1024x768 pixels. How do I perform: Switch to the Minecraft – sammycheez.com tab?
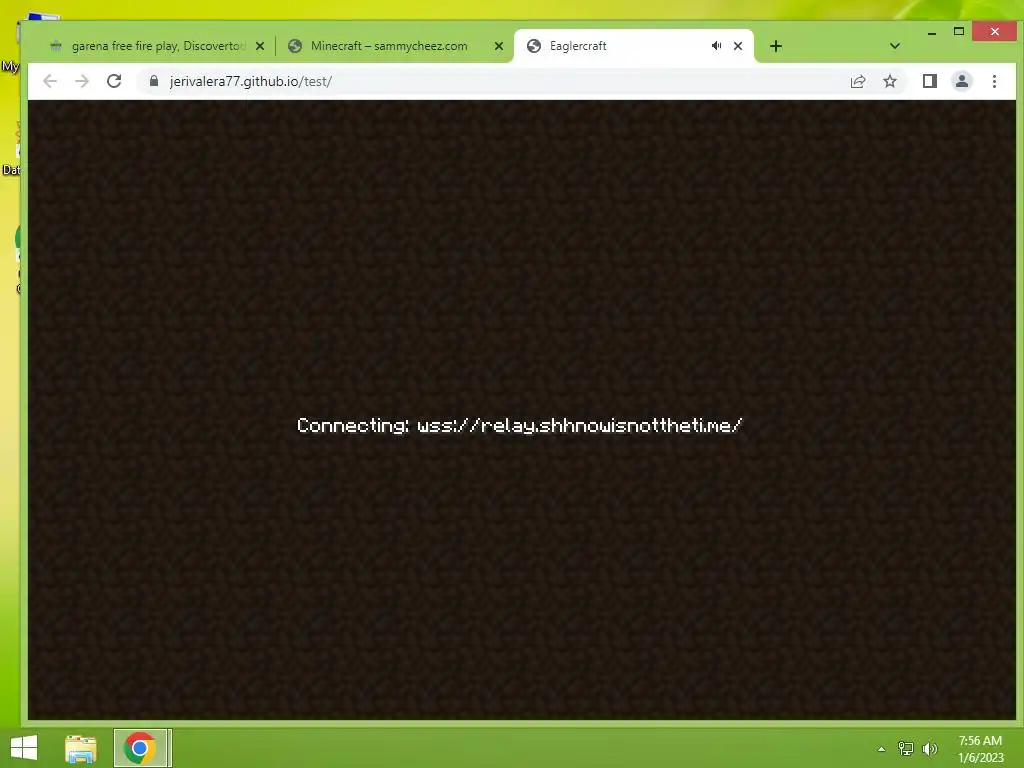[395, 46]
